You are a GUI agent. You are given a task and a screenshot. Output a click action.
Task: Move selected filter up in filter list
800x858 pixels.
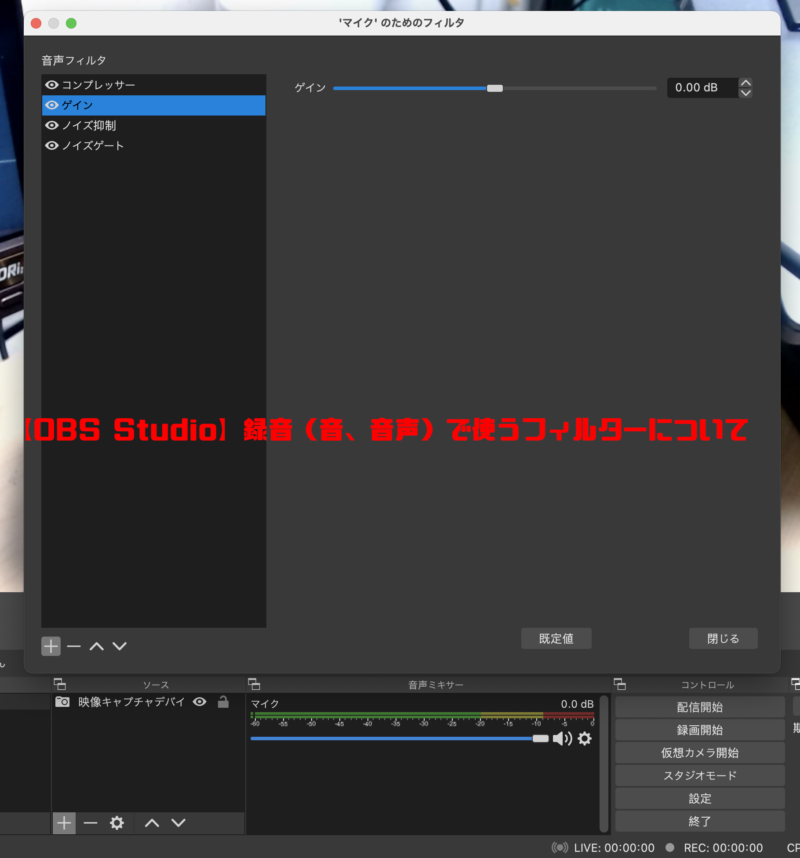[97, 646]
